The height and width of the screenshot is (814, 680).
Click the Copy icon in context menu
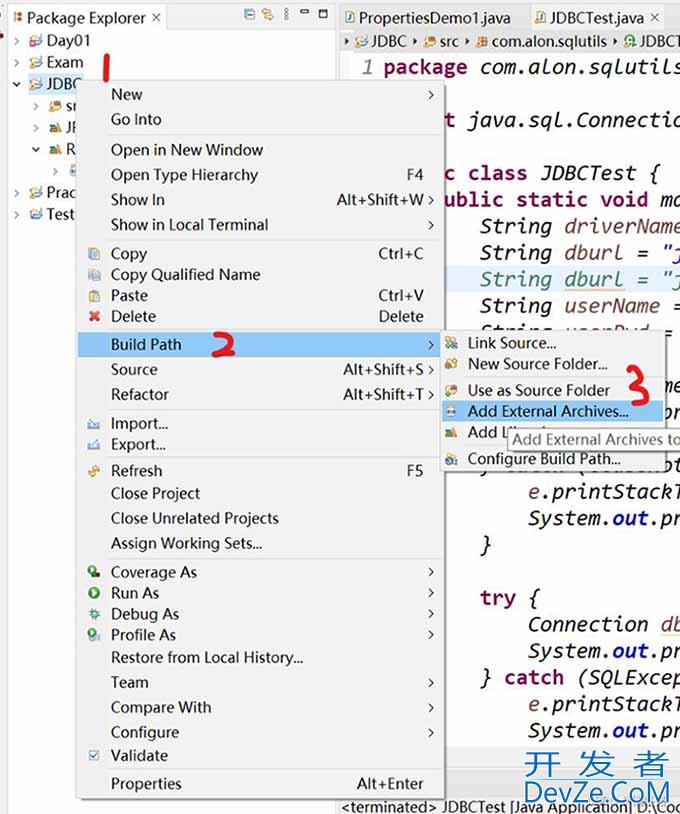(94, 254)
